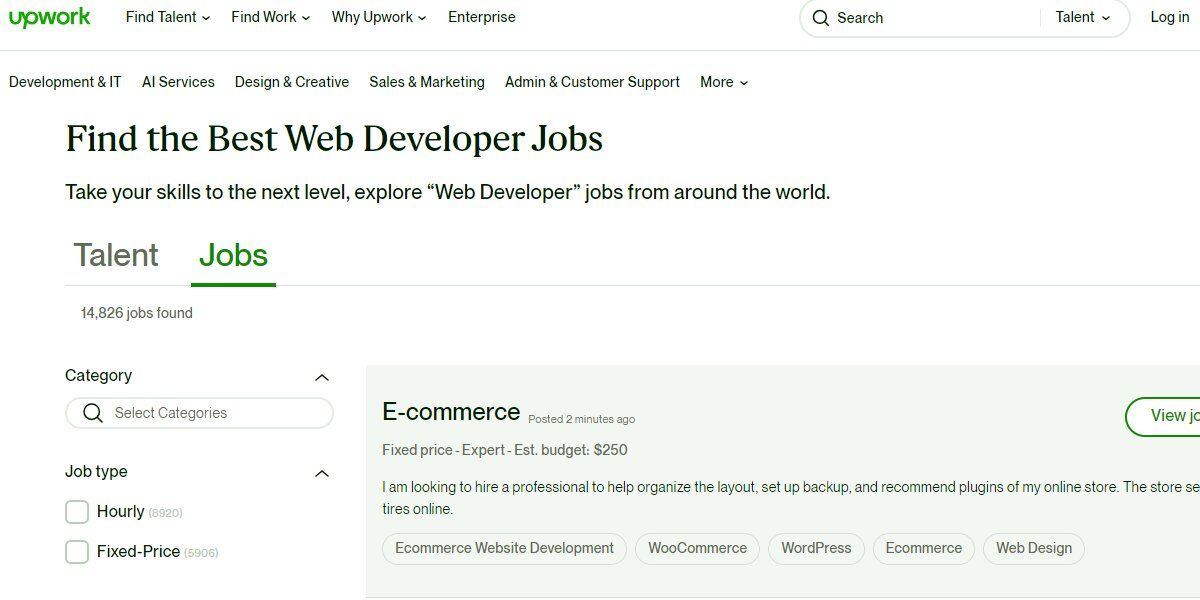Collapse the Job type filter section
The image size is (1200, 600).
[x=321, y=472]
